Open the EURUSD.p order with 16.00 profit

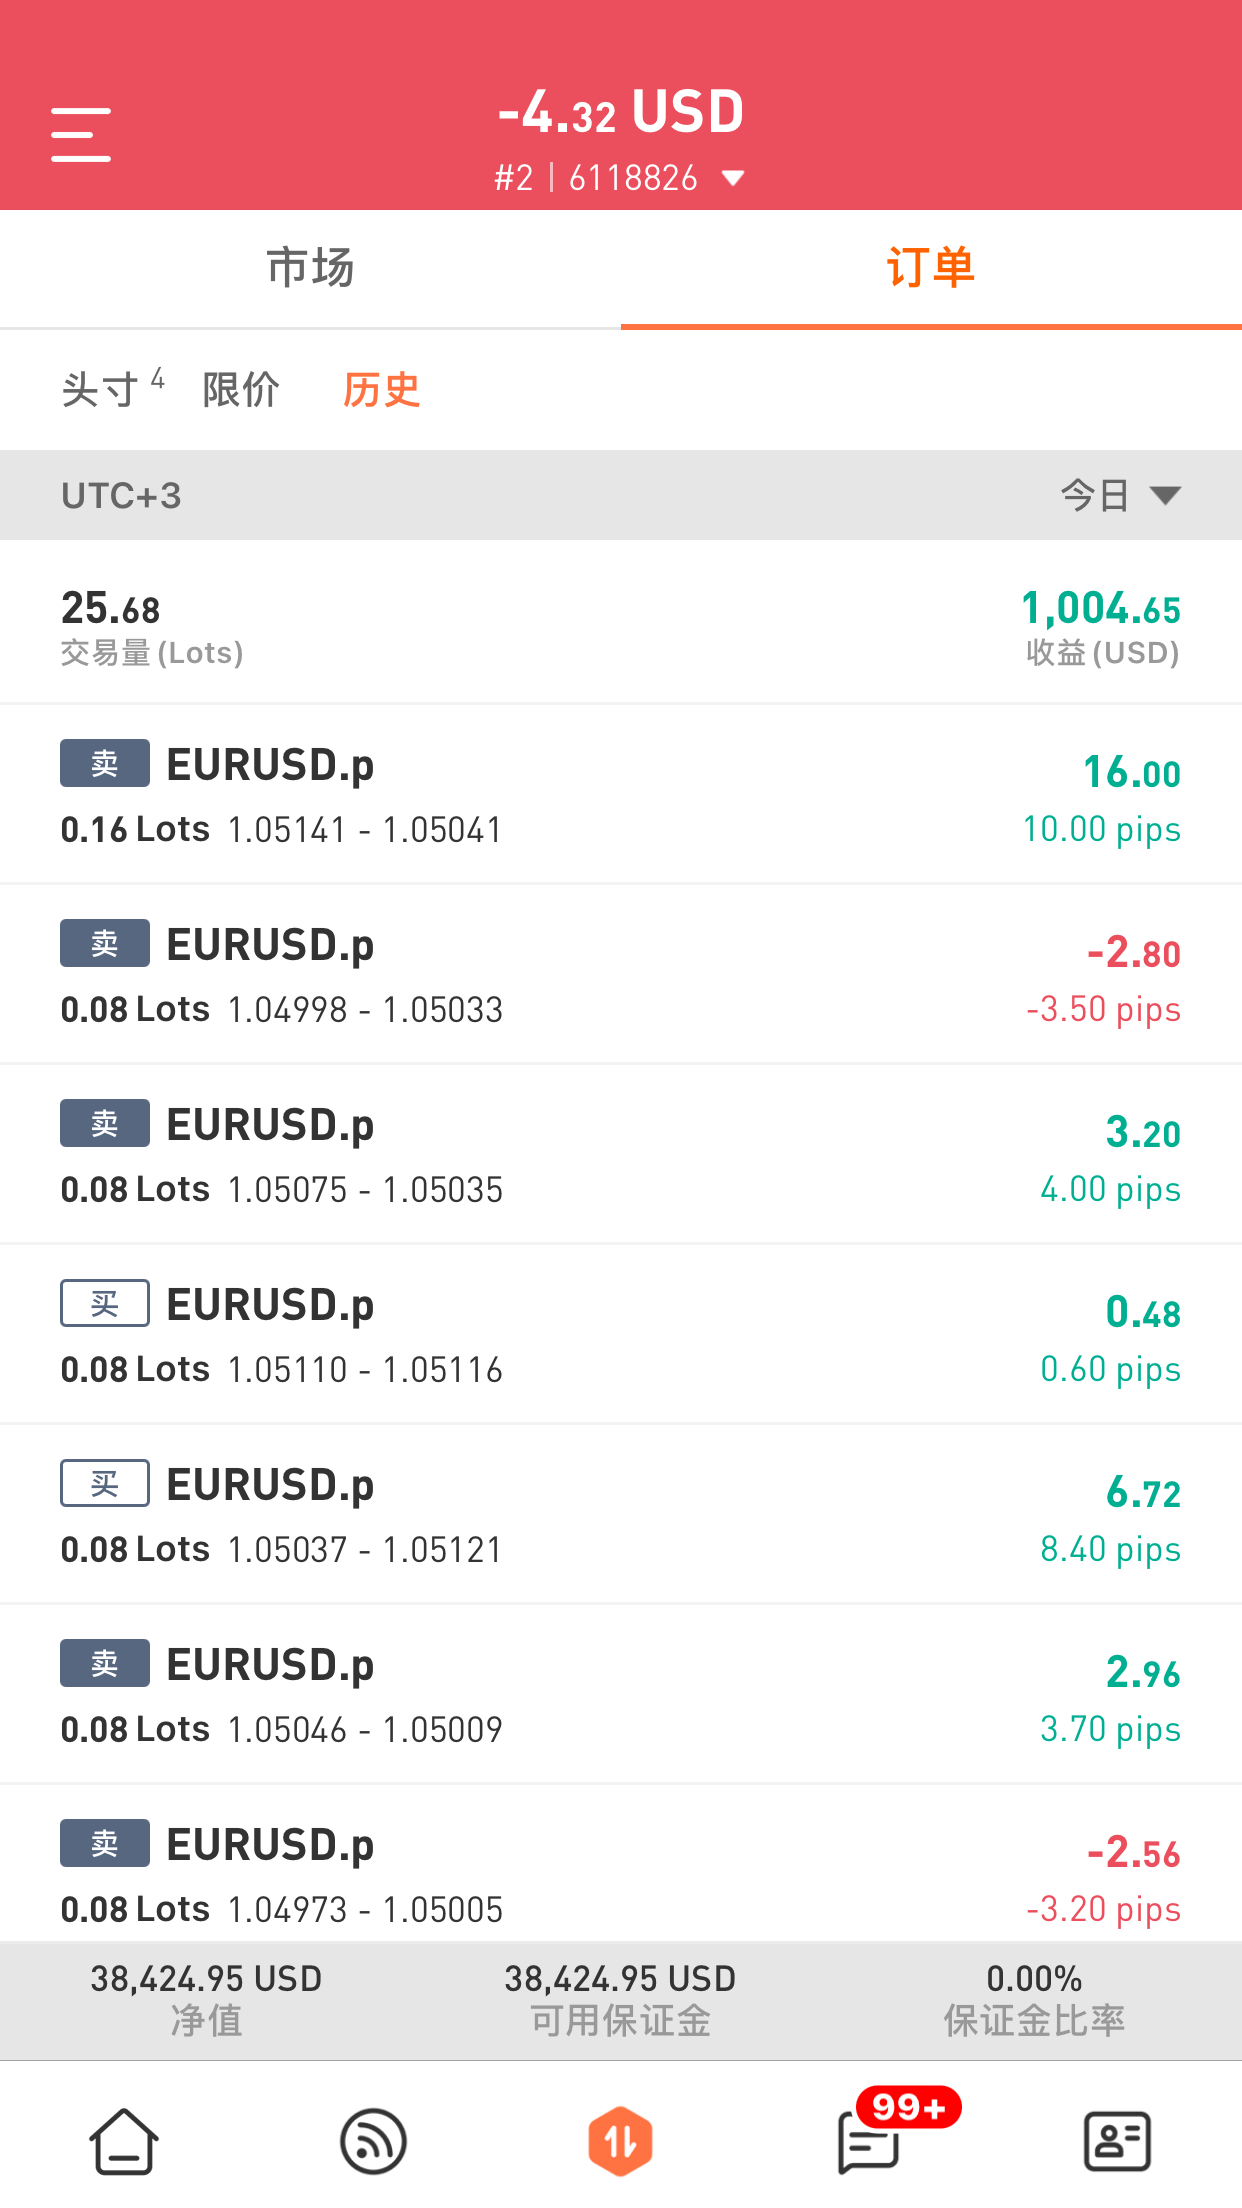[621, 795]
